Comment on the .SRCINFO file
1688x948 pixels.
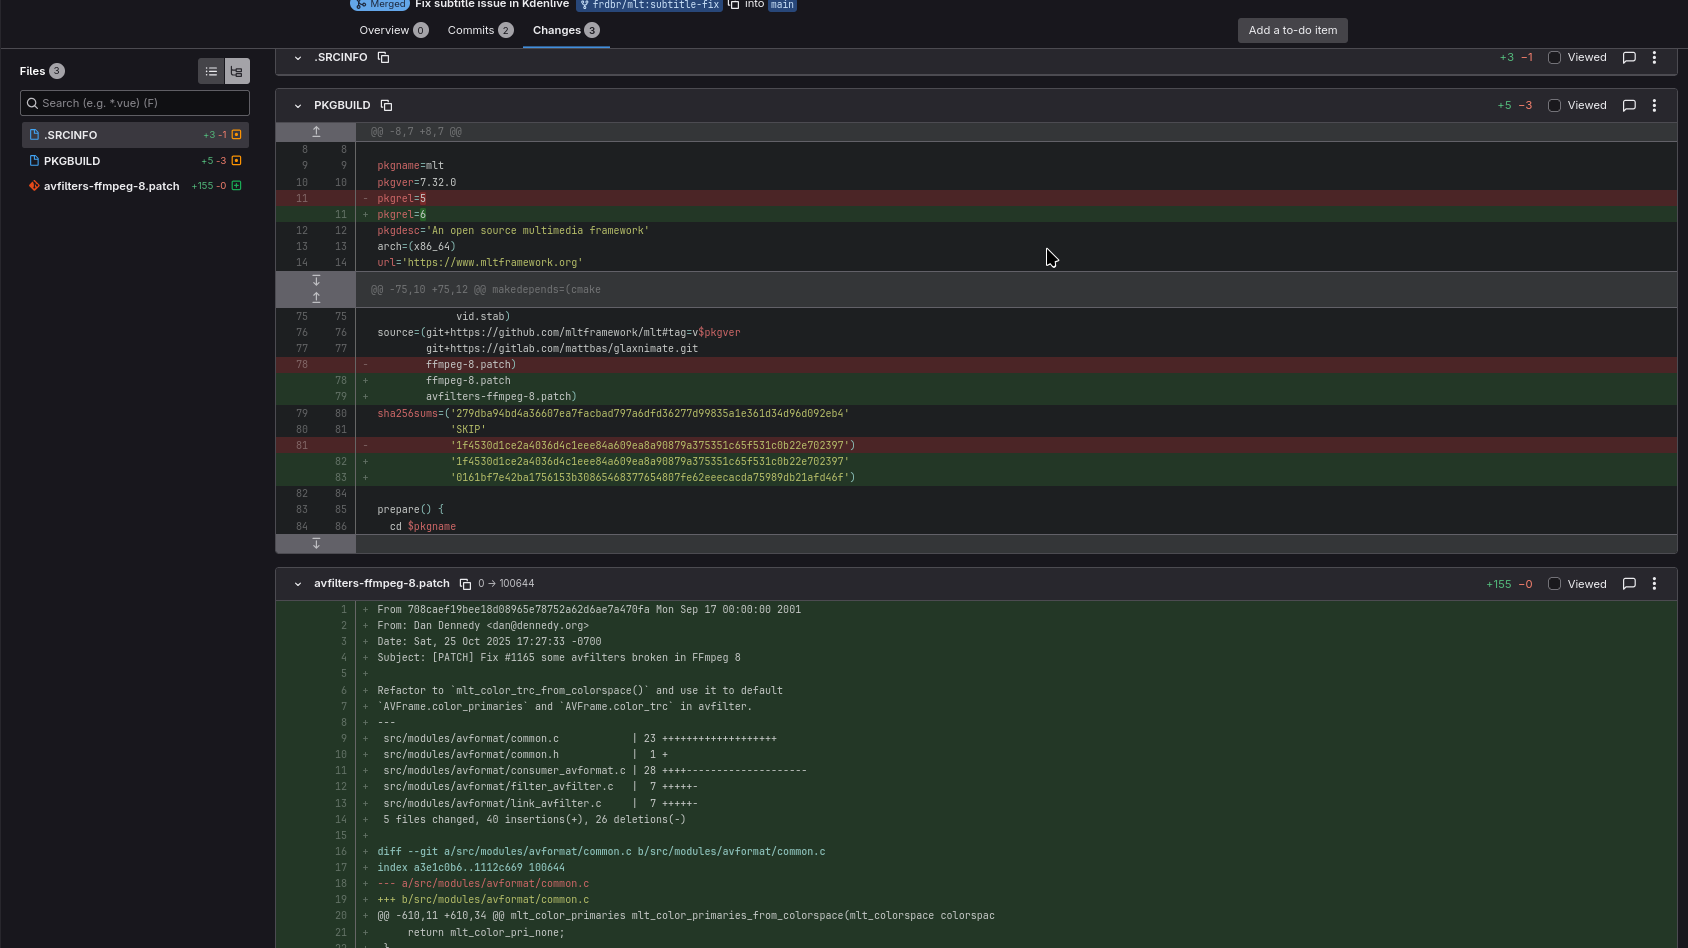click(x=1629, y=58)
